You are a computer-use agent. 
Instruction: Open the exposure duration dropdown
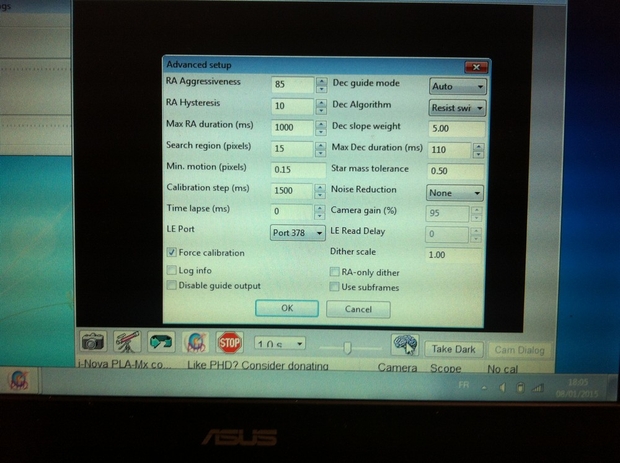280,344
